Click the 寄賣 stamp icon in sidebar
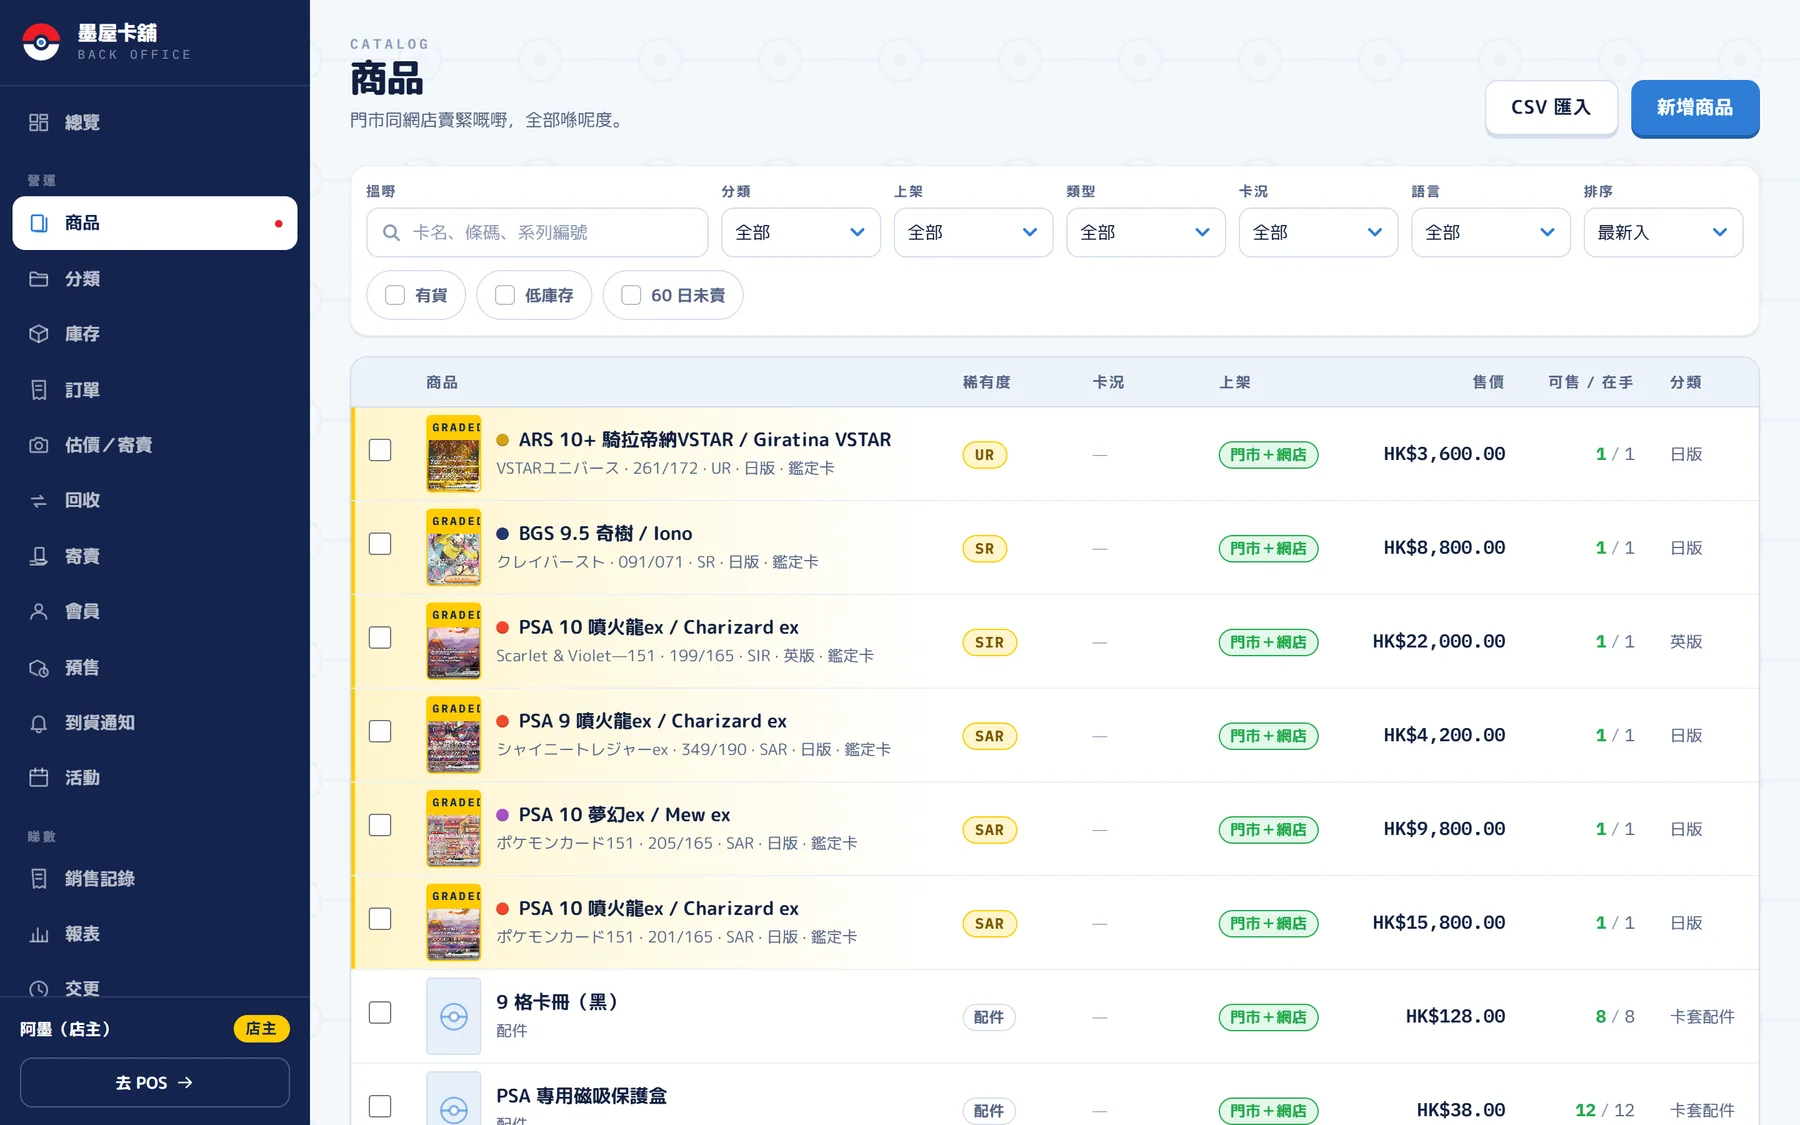The height and width of the screenshot is (1125, 1800). (39, 556)
